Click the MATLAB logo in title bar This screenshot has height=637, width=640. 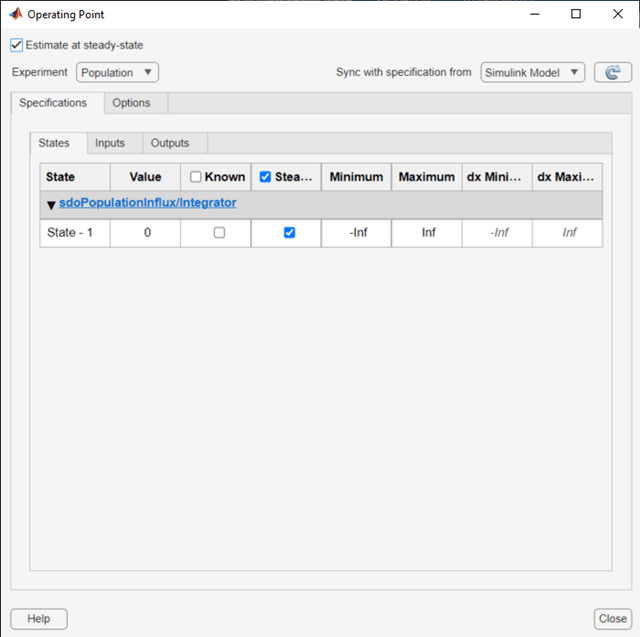[x=16, y=14]
